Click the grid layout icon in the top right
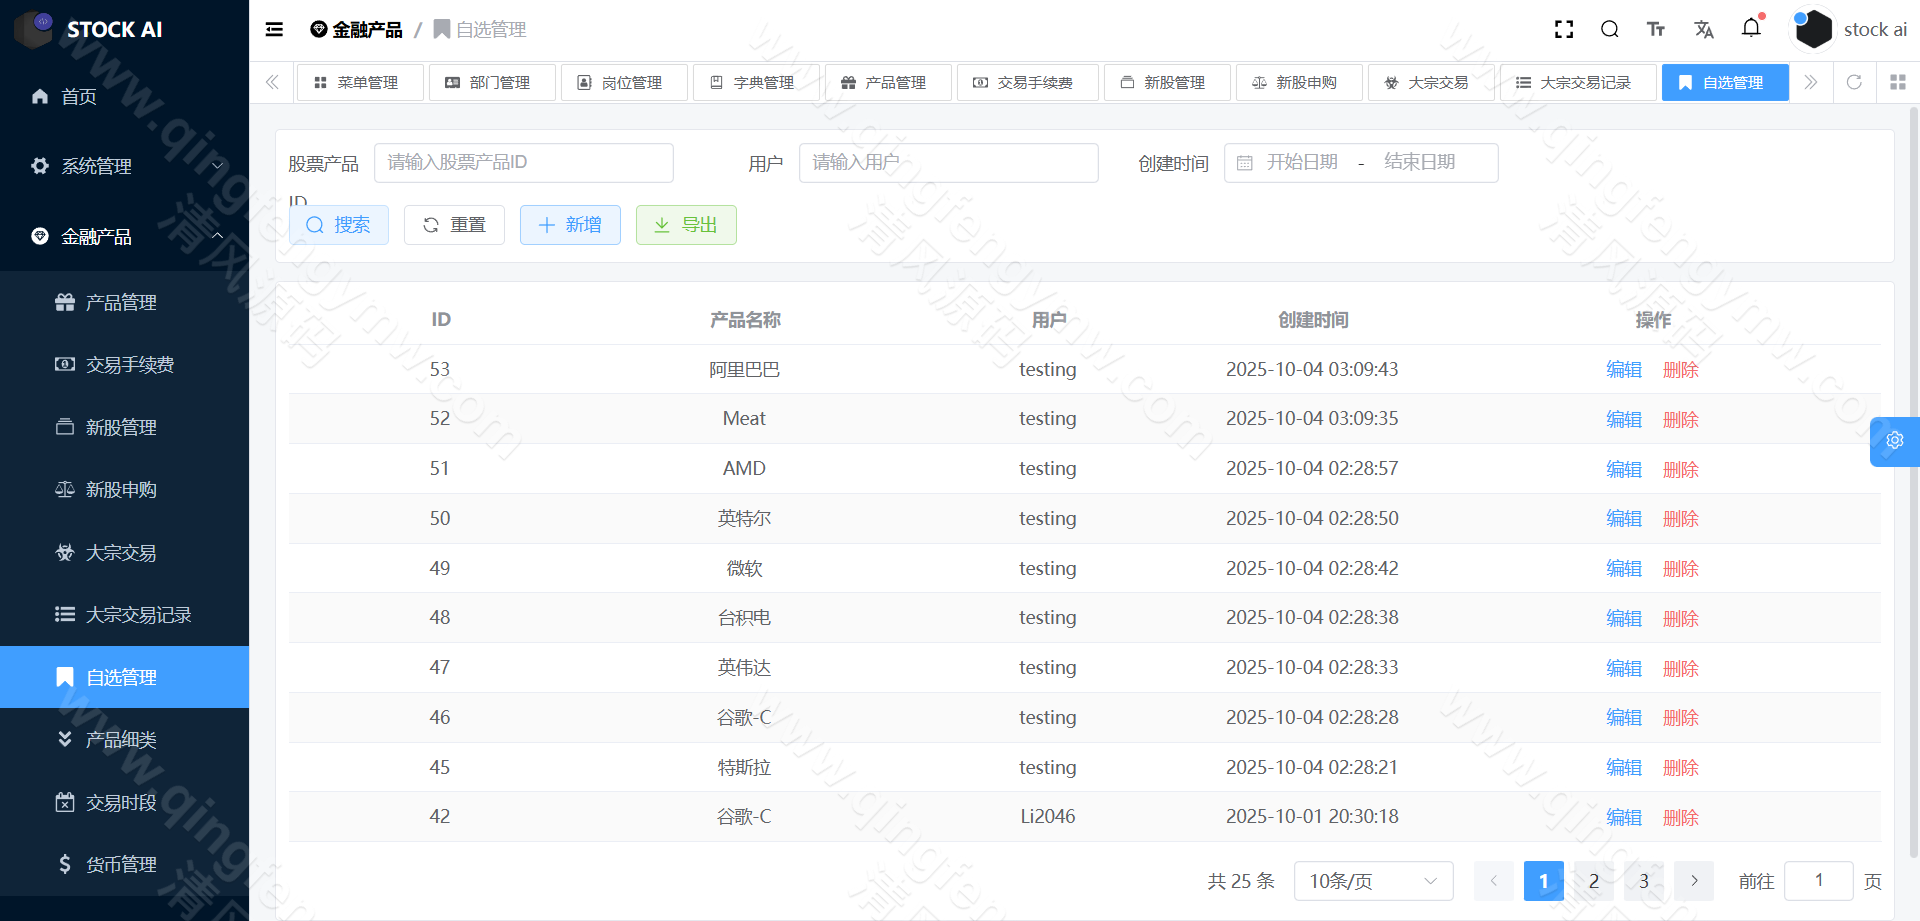The height and width of the screenshot is (921, 1920). (x=1898, y=82)
